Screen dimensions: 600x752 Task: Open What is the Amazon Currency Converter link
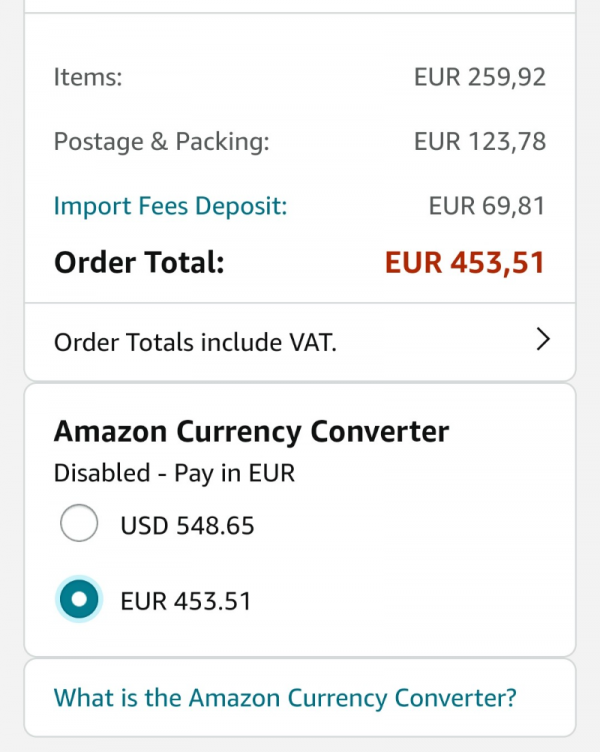point(285,698)
